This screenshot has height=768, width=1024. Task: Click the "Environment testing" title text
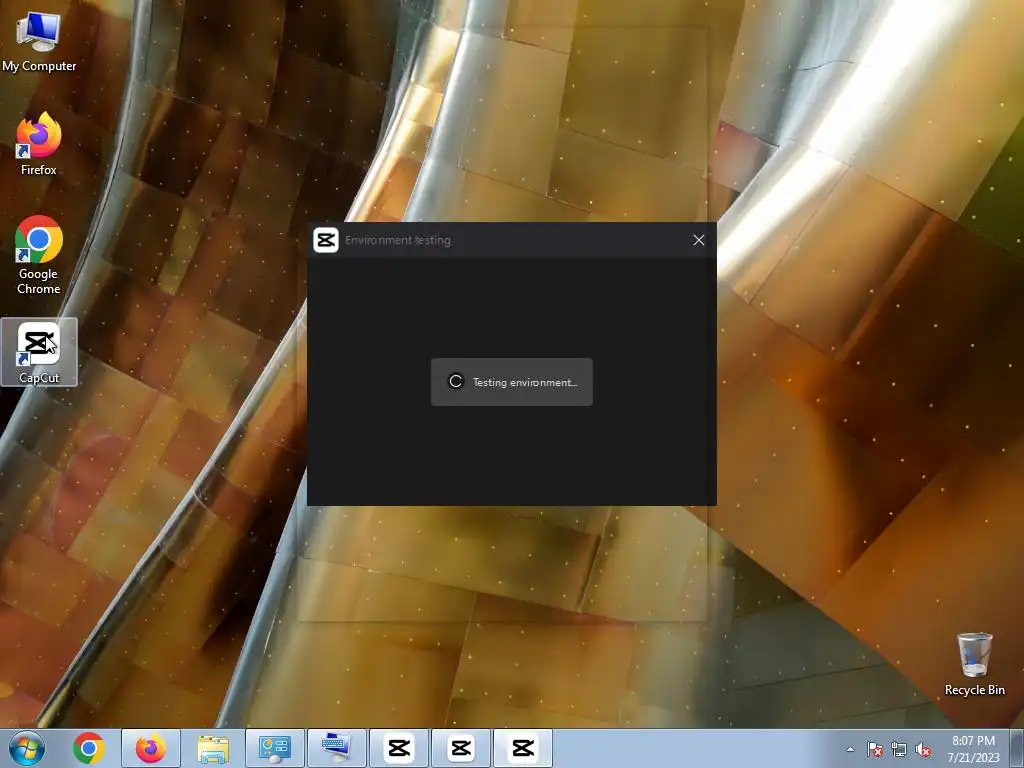398,240
